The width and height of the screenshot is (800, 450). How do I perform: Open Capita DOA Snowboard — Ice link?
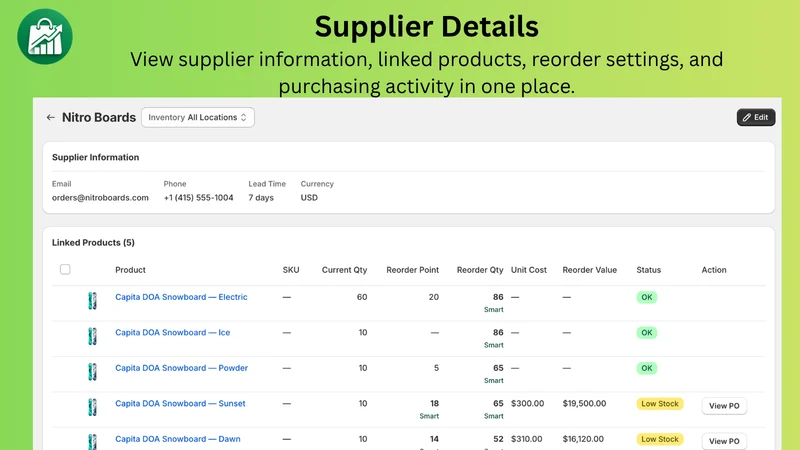click(172, 332)
